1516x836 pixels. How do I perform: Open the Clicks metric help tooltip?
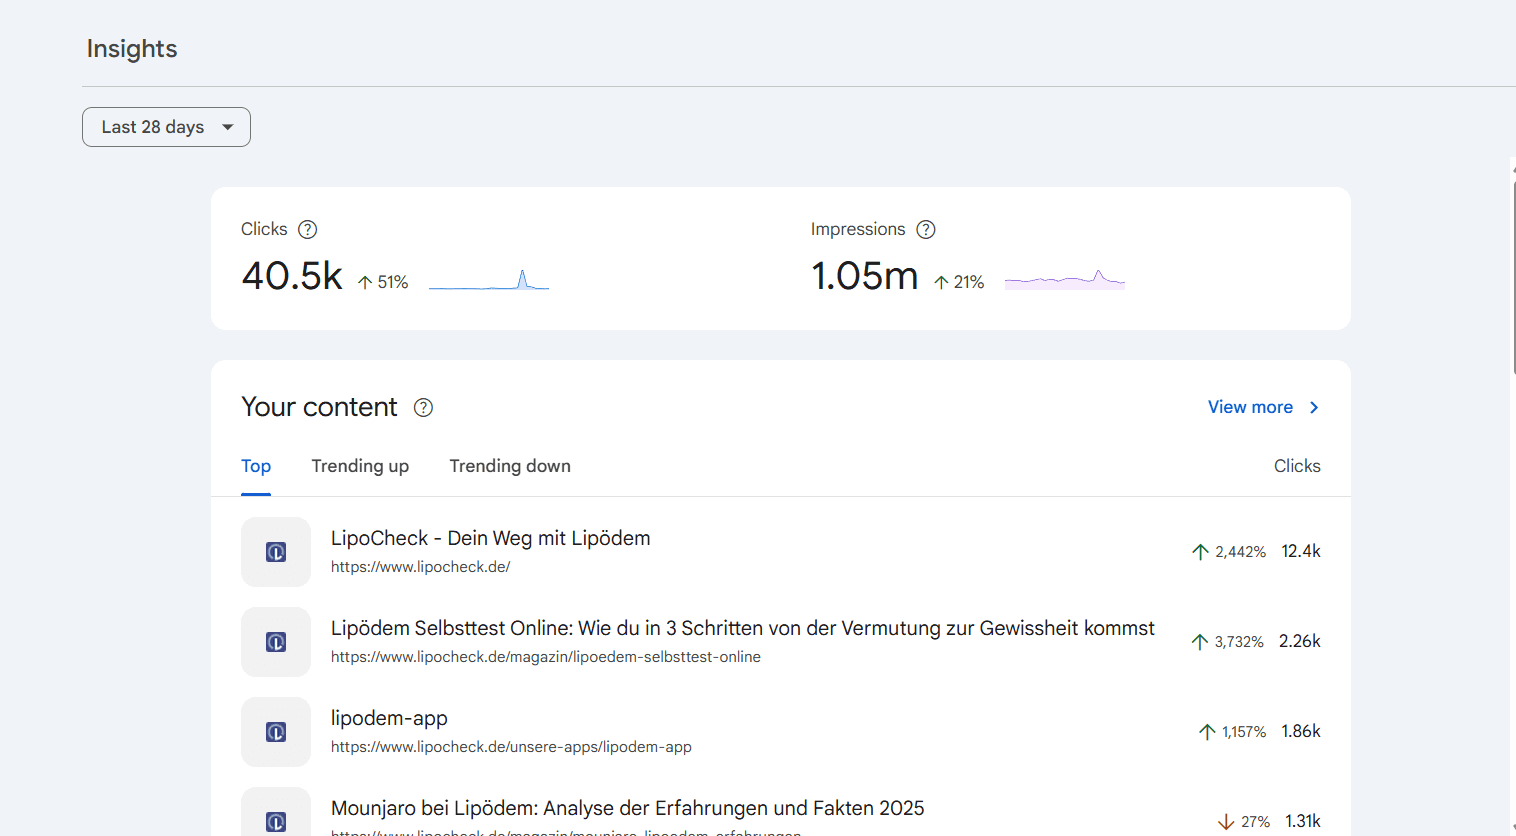[x=307, y=229]
